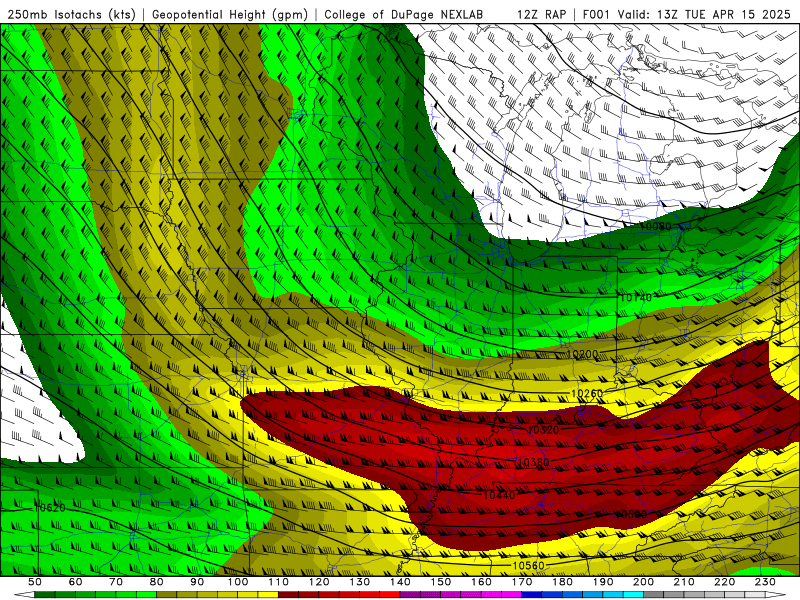Pick the darkest green swatch after 50

45,595
